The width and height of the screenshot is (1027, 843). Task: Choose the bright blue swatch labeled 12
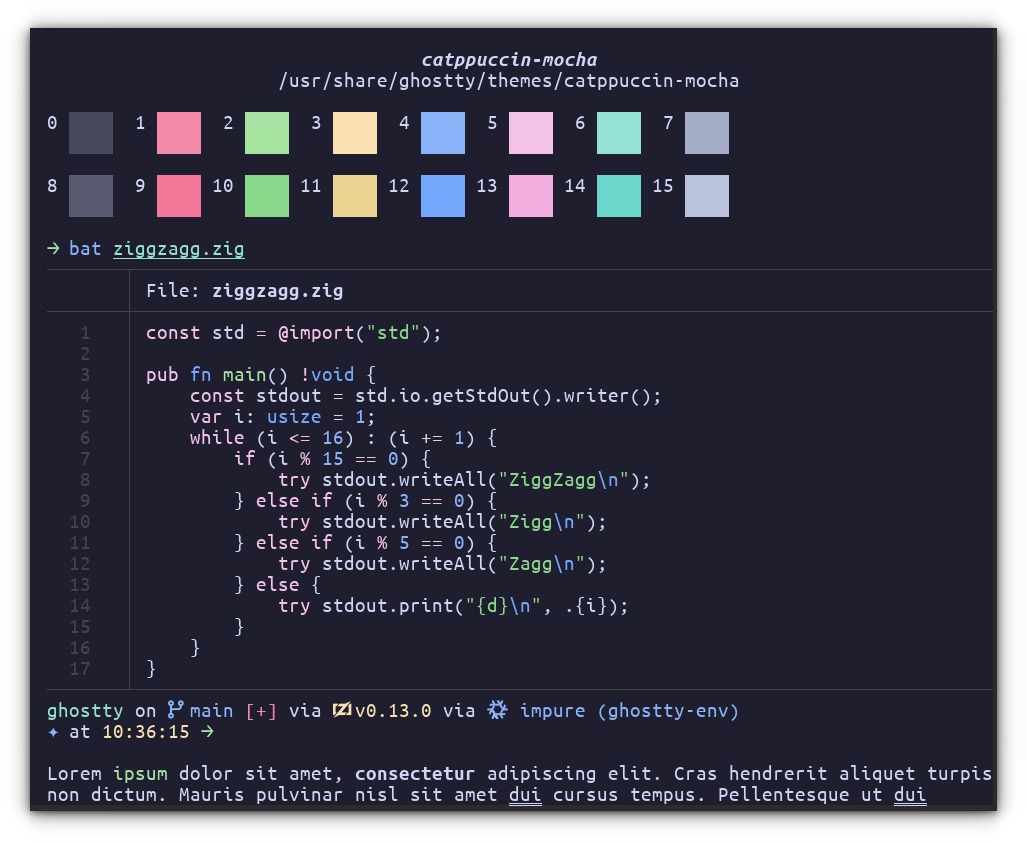click(x=443, y=196)
